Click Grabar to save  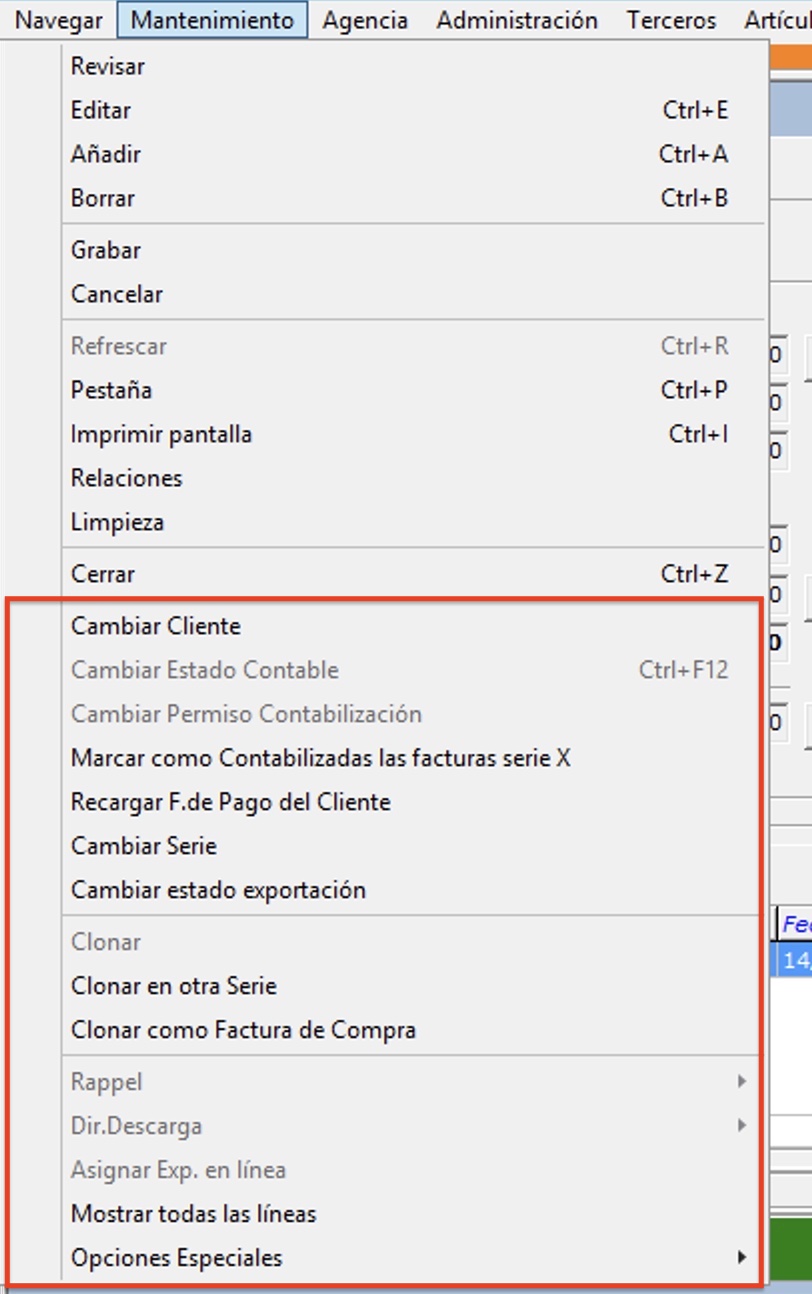[x=106, y=251]
